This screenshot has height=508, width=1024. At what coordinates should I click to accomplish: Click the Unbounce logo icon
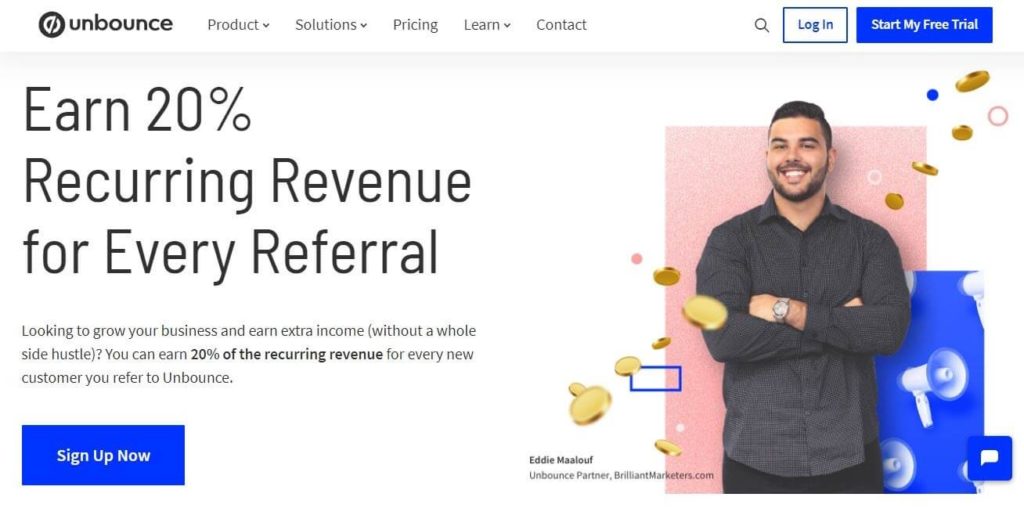(52, 25)
